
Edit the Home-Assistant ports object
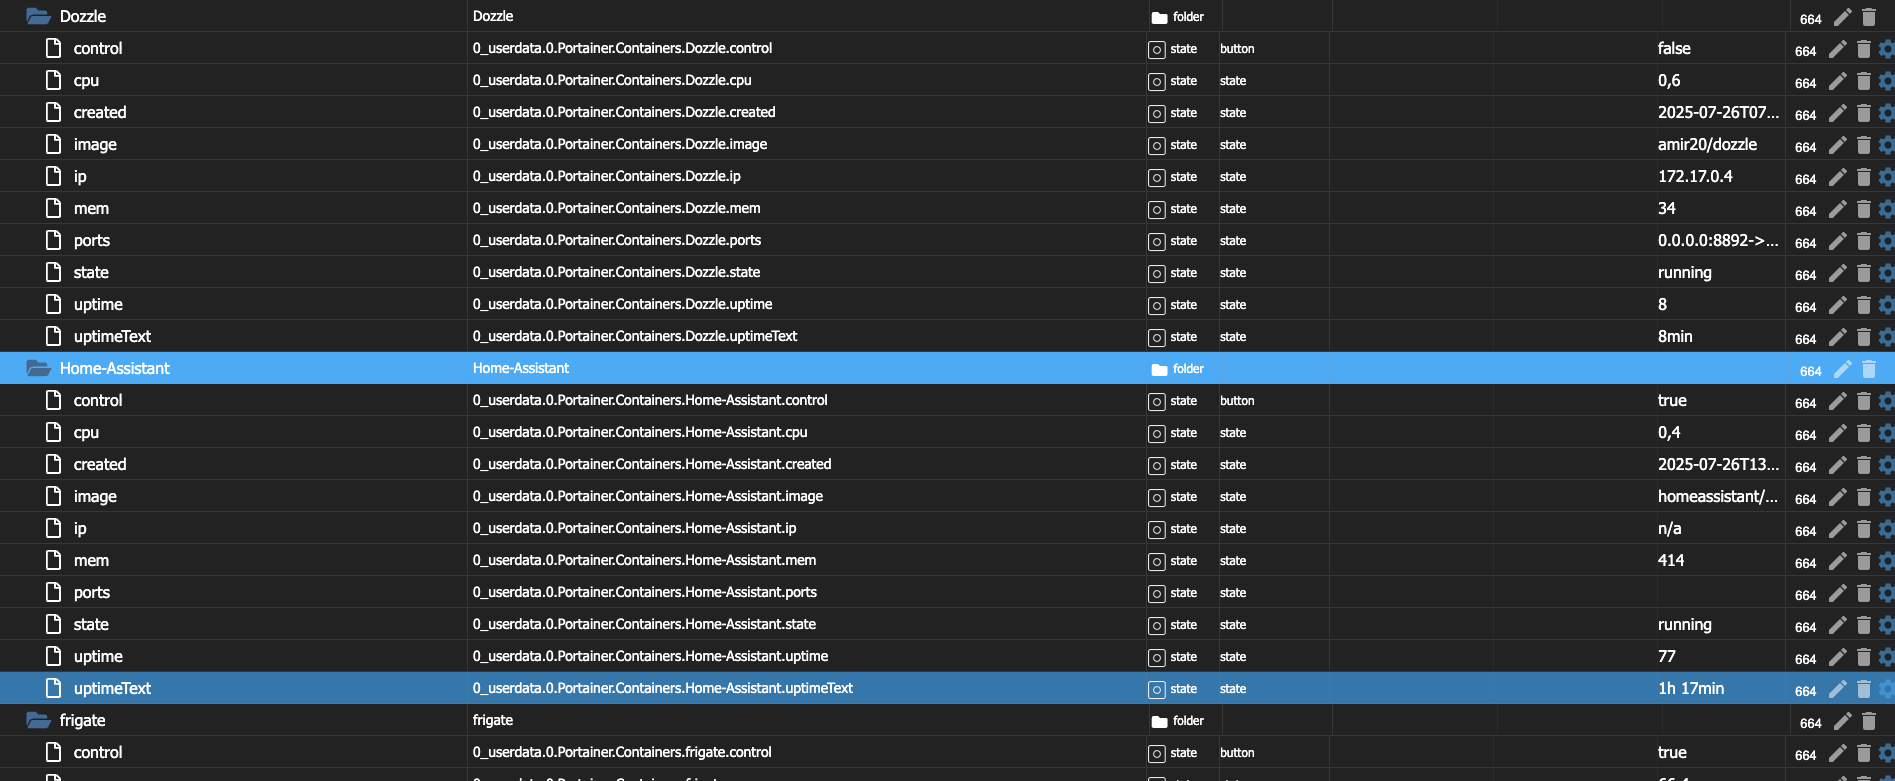(1838, 593)
